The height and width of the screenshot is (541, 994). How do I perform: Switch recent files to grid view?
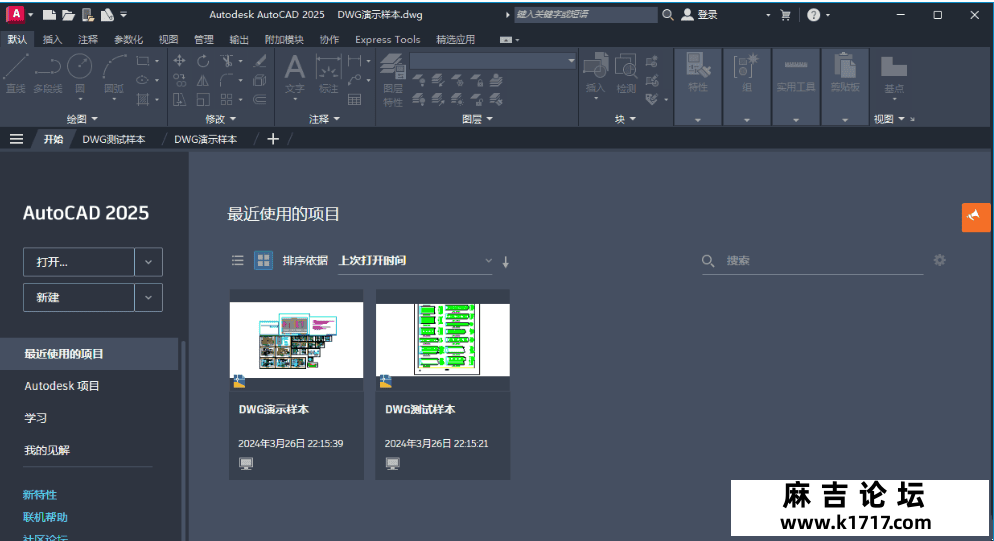pyautogui.click(x=263, y=260)
